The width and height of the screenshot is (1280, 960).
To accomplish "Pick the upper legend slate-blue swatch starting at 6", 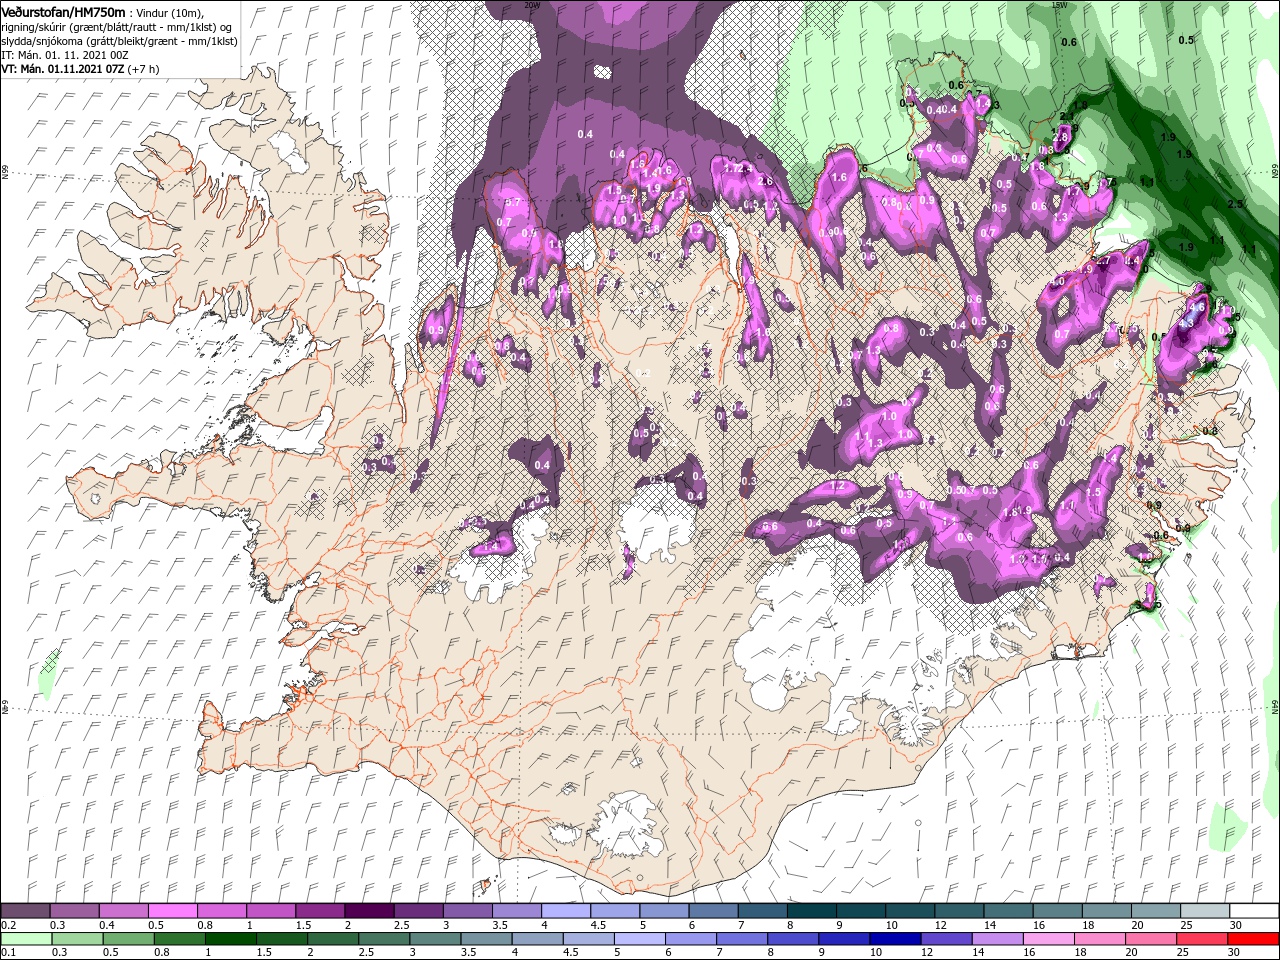I will (712, 911).
